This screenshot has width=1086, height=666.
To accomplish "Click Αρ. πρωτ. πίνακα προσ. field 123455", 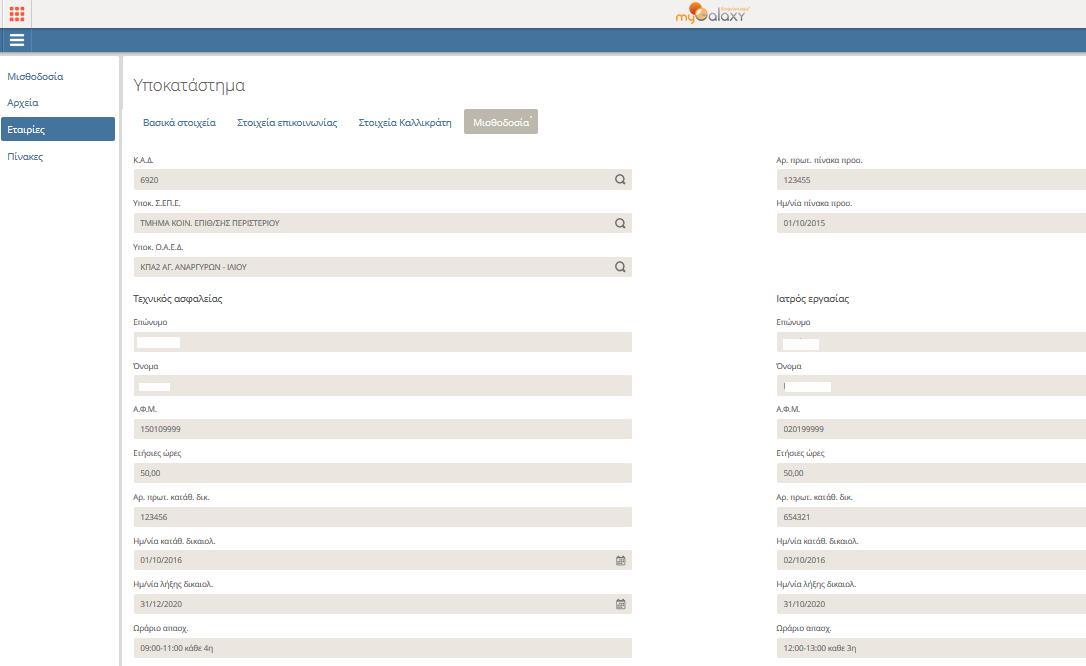I will (x=931, y=179).
